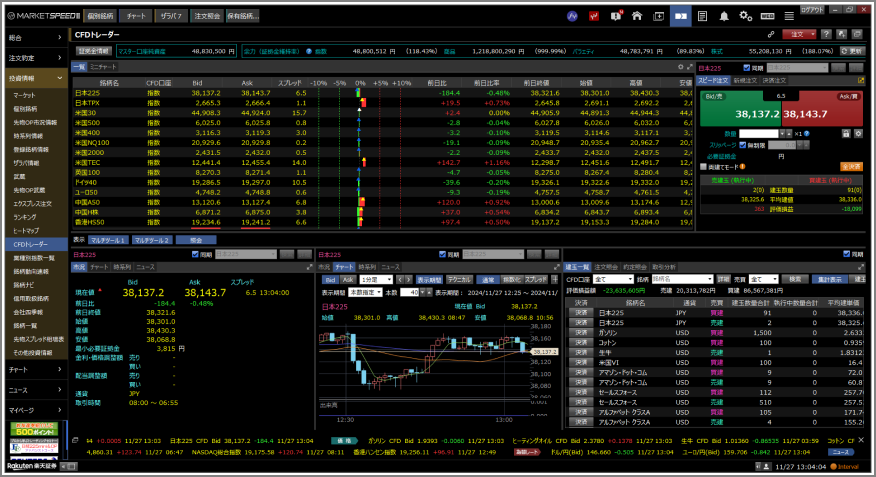Viewport: 876px width, 477px height.
Task: Click the orange info icon beside 両建てモード
Action: [x=742, y=166]
